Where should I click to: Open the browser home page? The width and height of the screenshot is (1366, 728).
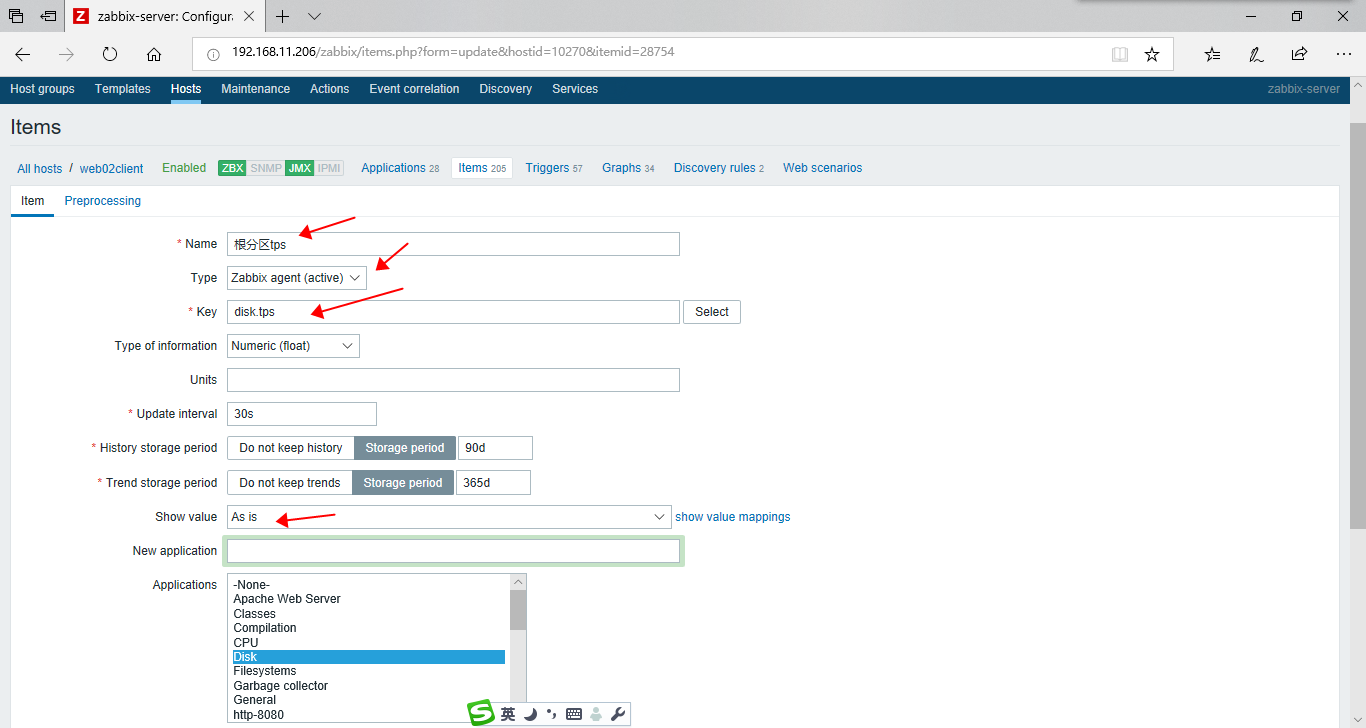153,54
